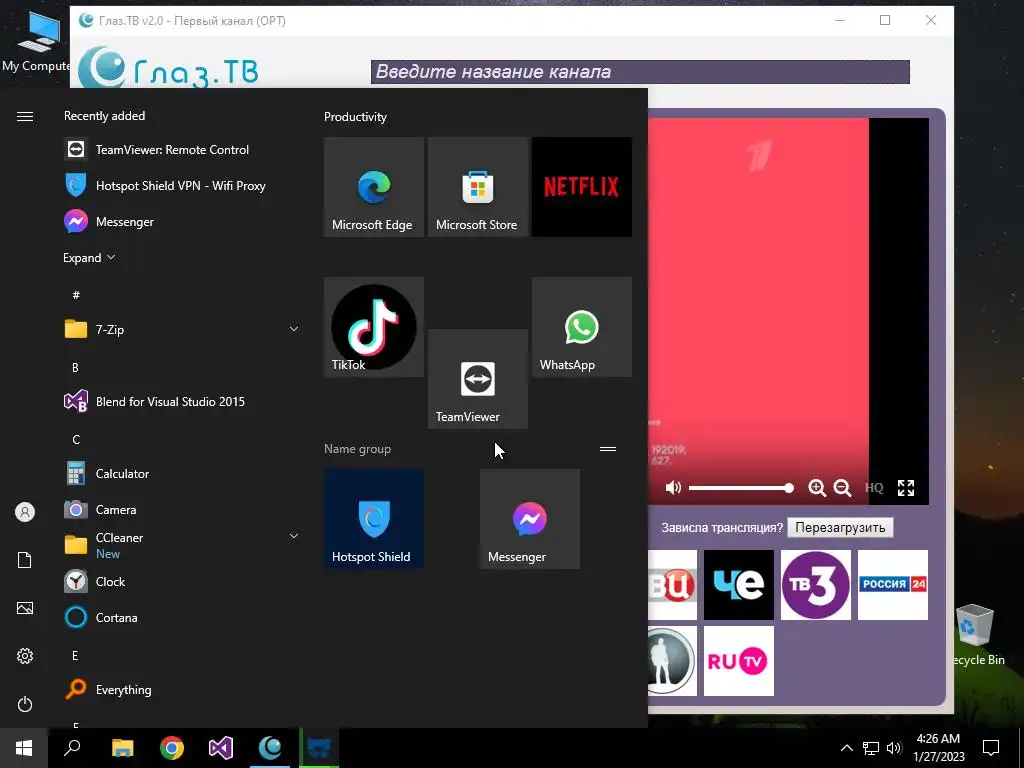Open the Messenger tile
1024x768 pixels.
coord(530,519)
